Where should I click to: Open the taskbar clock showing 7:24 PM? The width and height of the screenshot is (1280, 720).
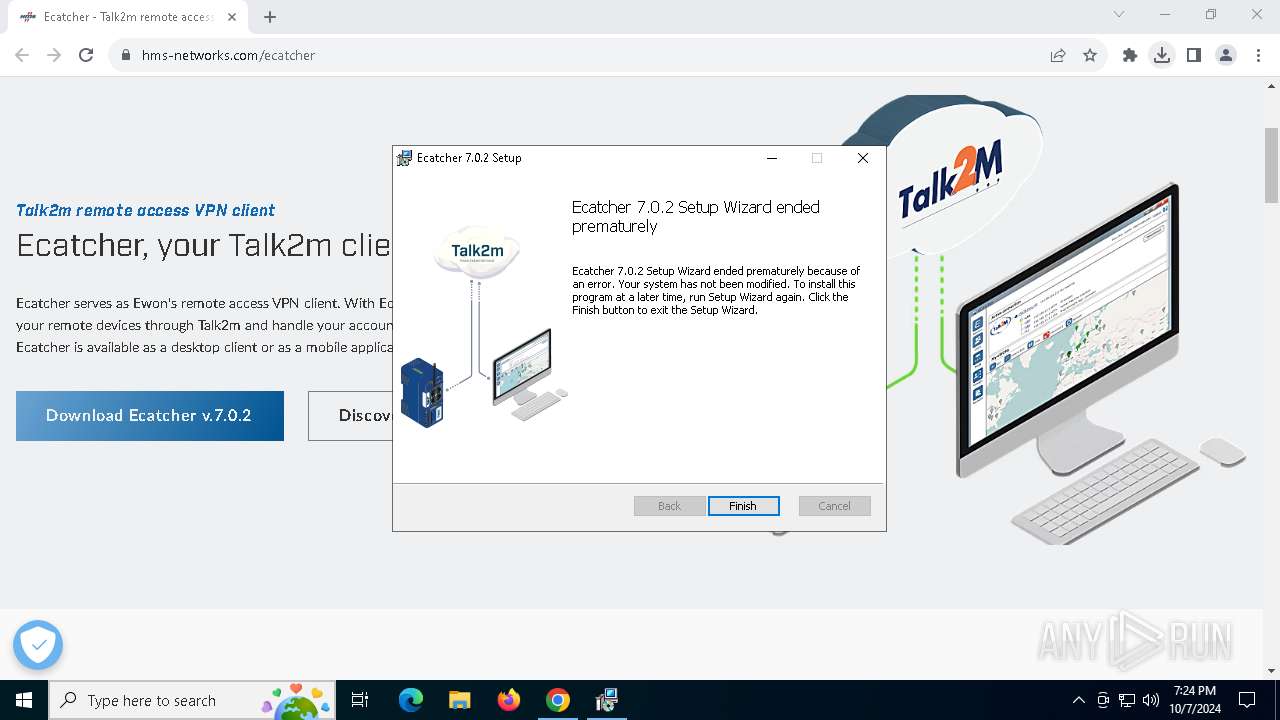(1195, 700)
